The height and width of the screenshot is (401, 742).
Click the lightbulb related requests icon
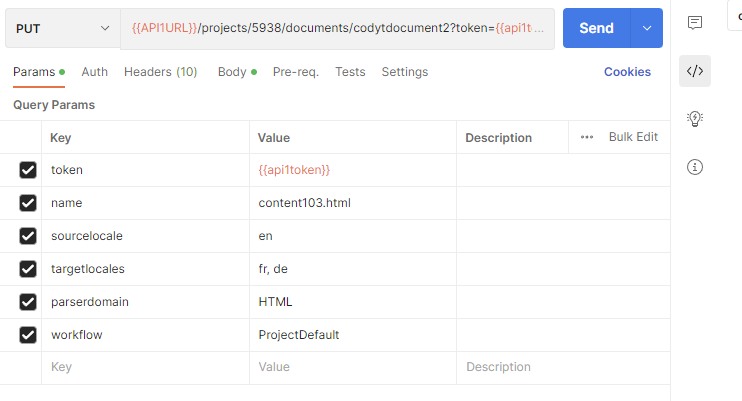(x=695, y=119)
